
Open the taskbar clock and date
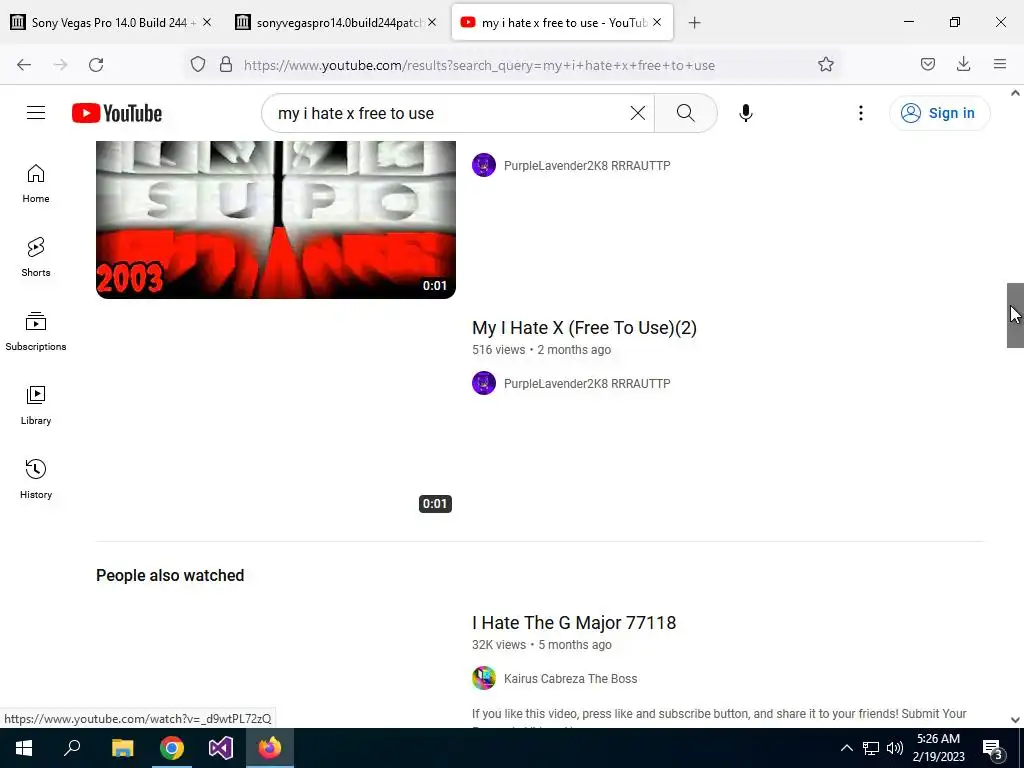coord(938,748)
